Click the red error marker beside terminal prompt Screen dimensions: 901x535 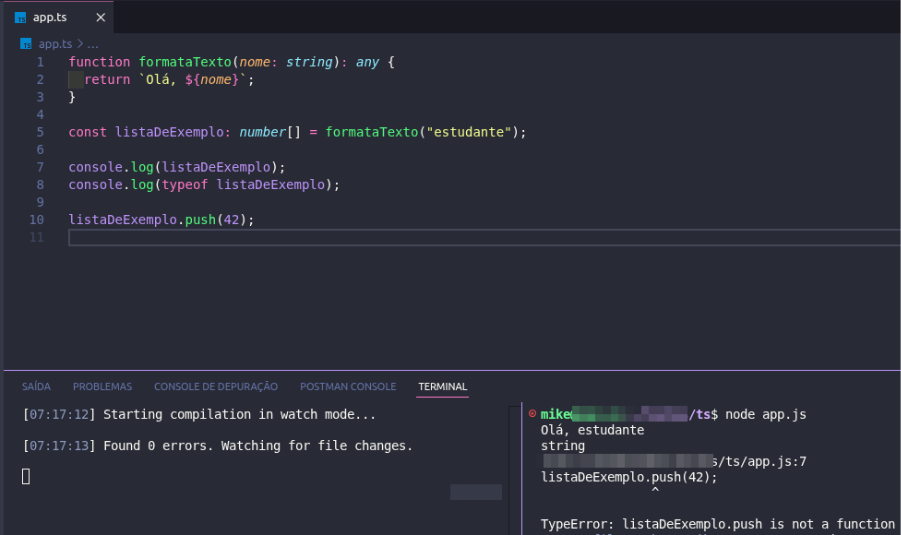tap(532, 413)
